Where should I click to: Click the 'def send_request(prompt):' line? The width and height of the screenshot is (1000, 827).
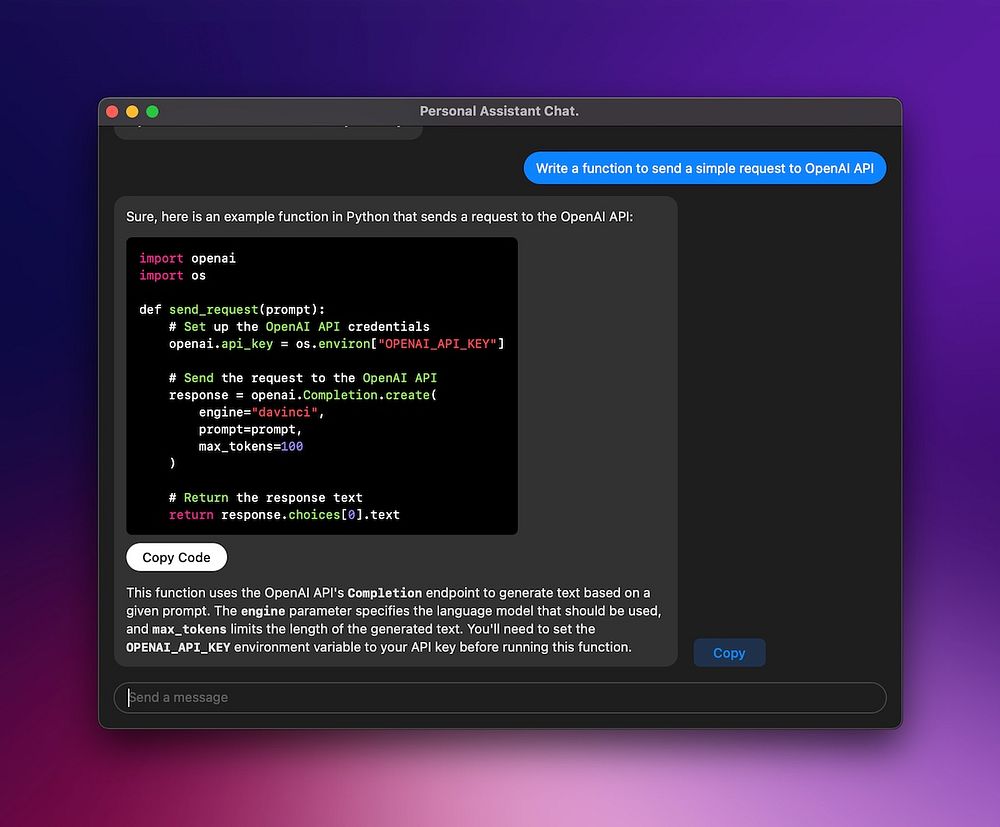(x=232, y=310)
